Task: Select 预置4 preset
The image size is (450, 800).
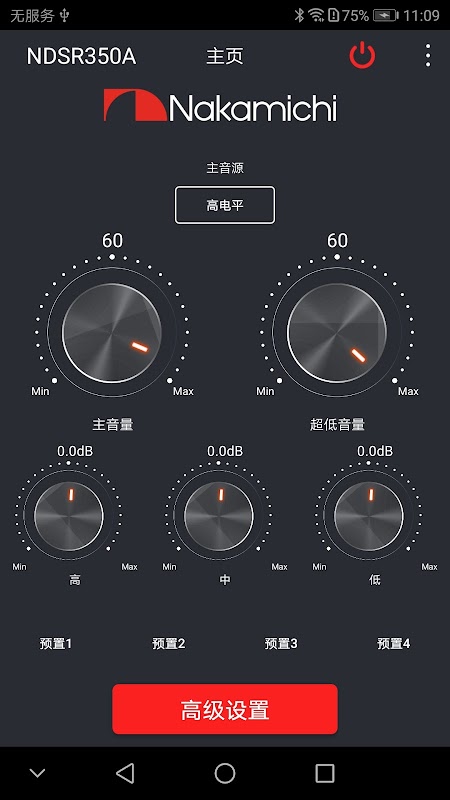Action: pos(394,644)
